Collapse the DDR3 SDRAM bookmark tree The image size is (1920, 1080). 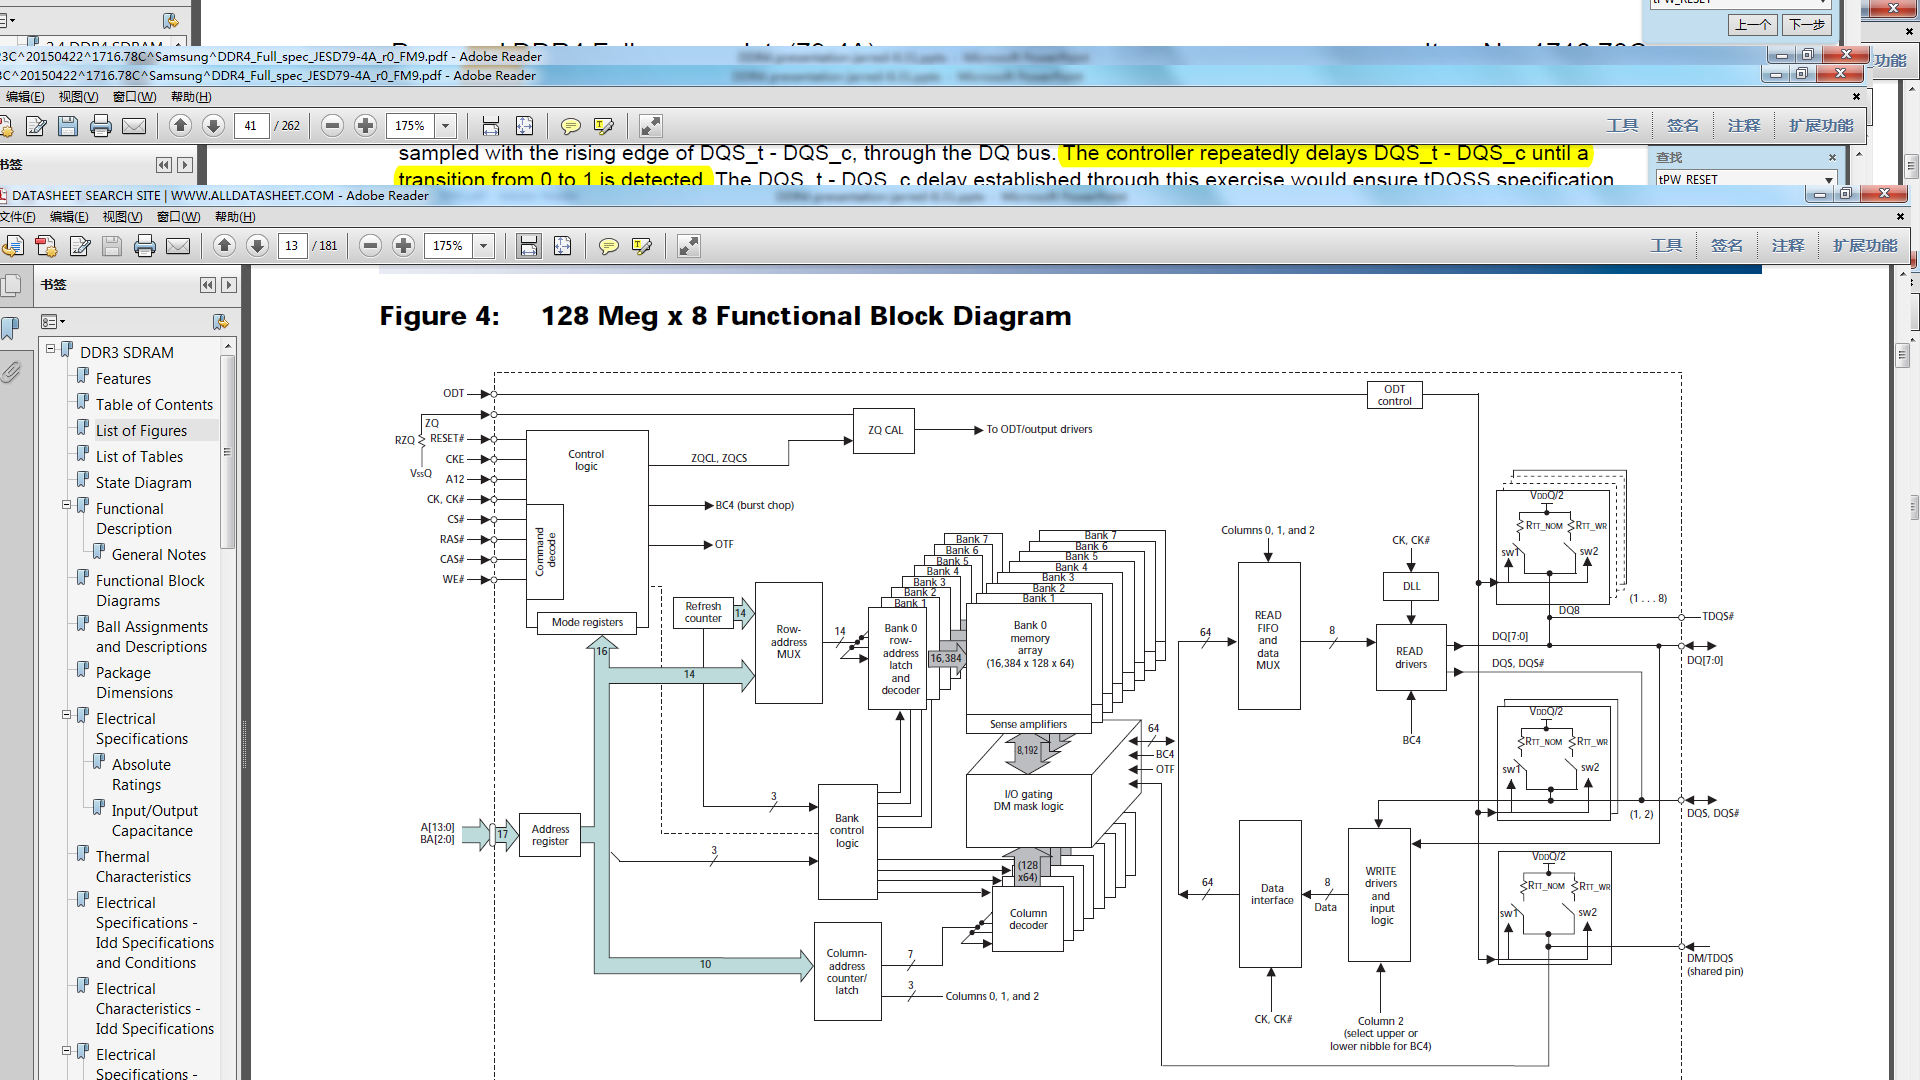tap(51, 349)
